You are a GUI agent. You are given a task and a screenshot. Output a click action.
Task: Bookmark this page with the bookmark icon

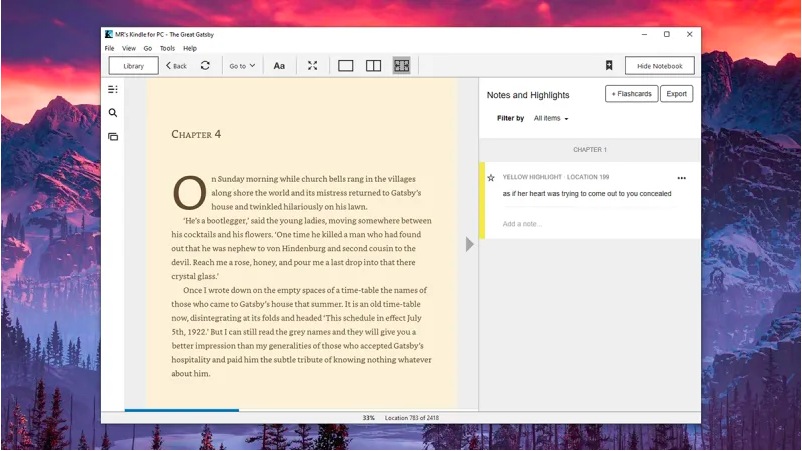(609, 65)
